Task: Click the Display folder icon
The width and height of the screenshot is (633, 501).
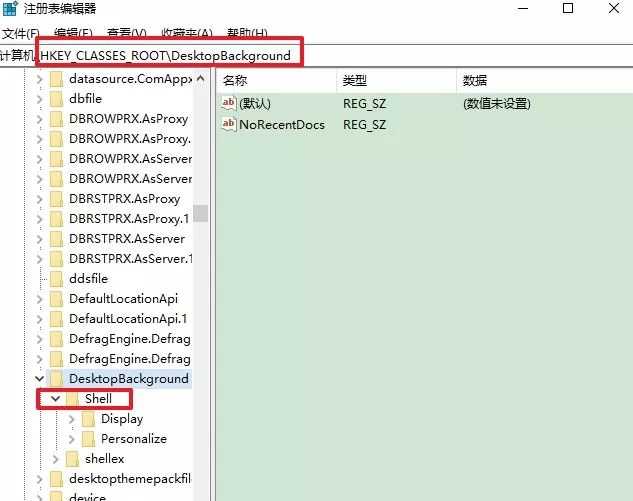Action: click(x=88, y=419)
